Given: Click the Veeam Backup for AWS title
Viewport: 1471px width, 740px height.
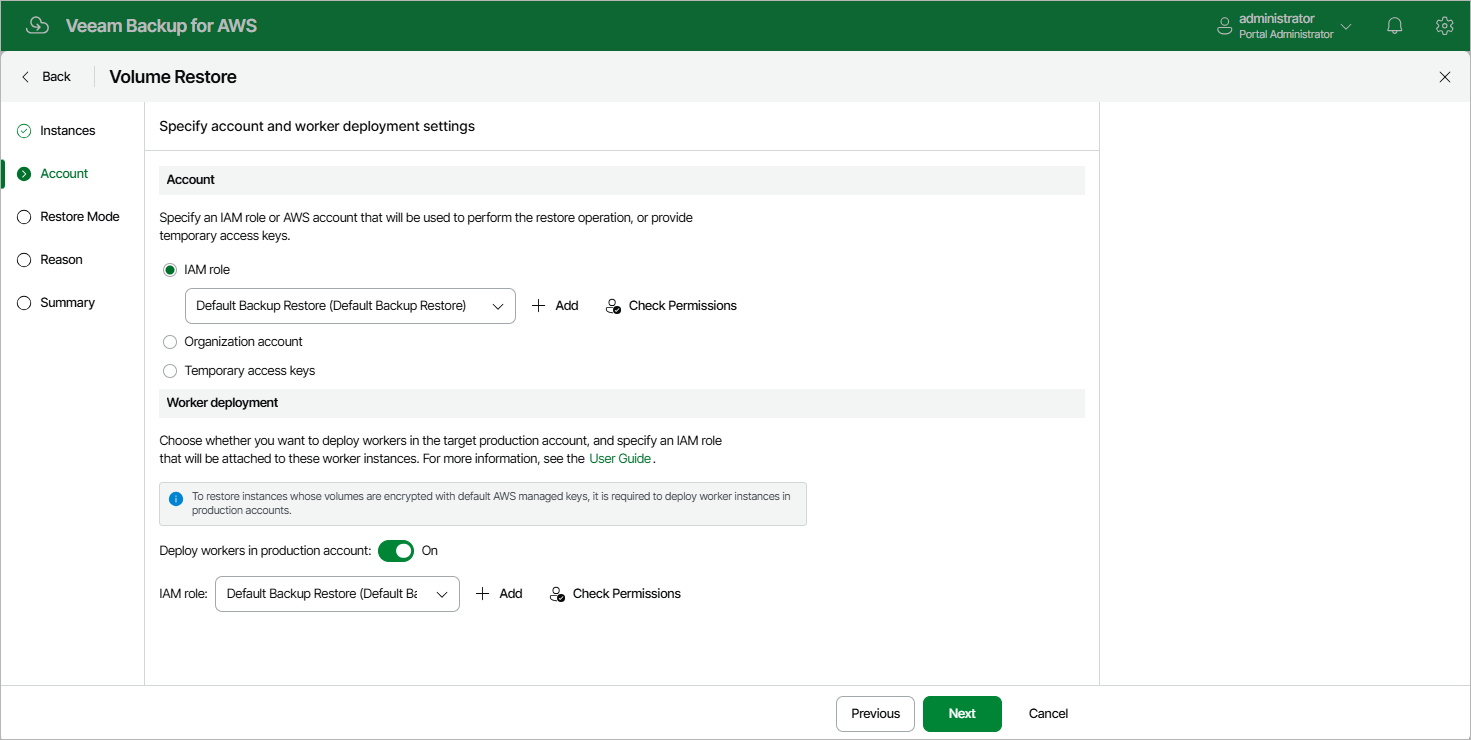Looking at the screenshot, I should 161,26.
